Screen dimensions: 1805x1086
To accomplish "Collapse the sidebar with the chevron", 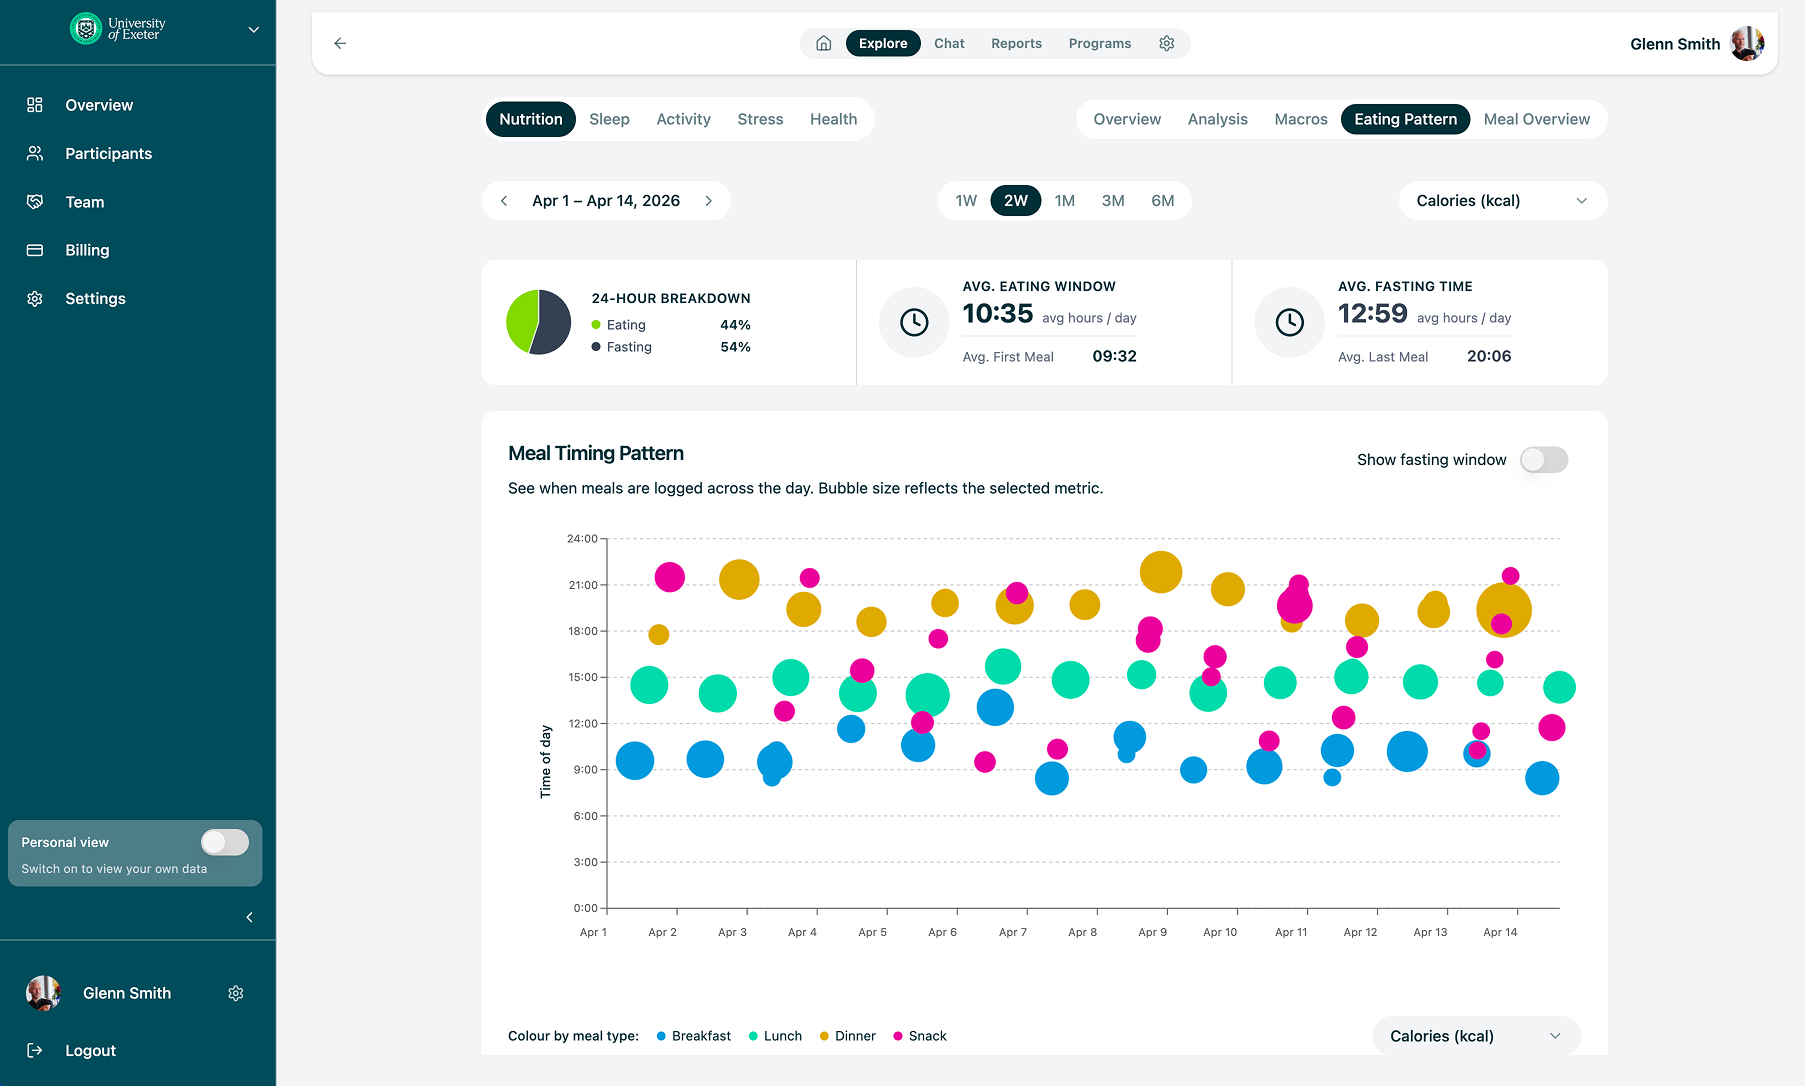I will [x=249, y=917].
